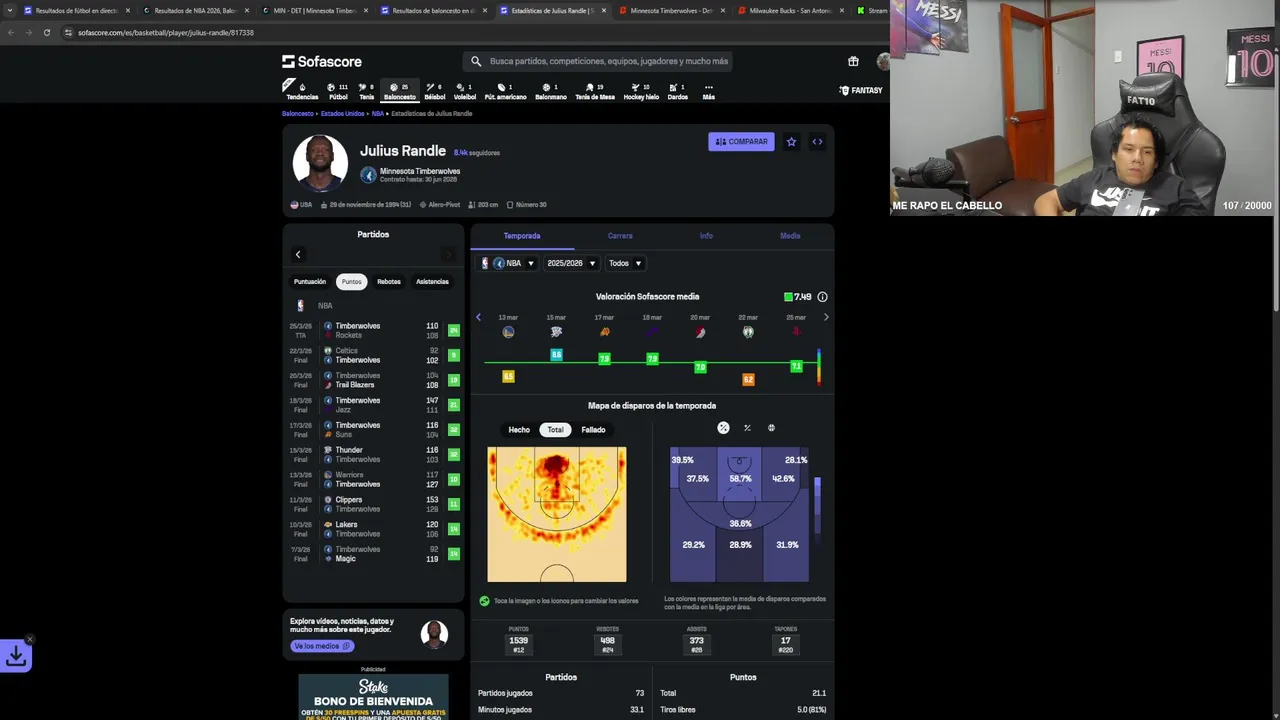Viewport: 1280px width, 720px height.
Task: Open the Dardos sport icon
Action: tap(677, 91)
